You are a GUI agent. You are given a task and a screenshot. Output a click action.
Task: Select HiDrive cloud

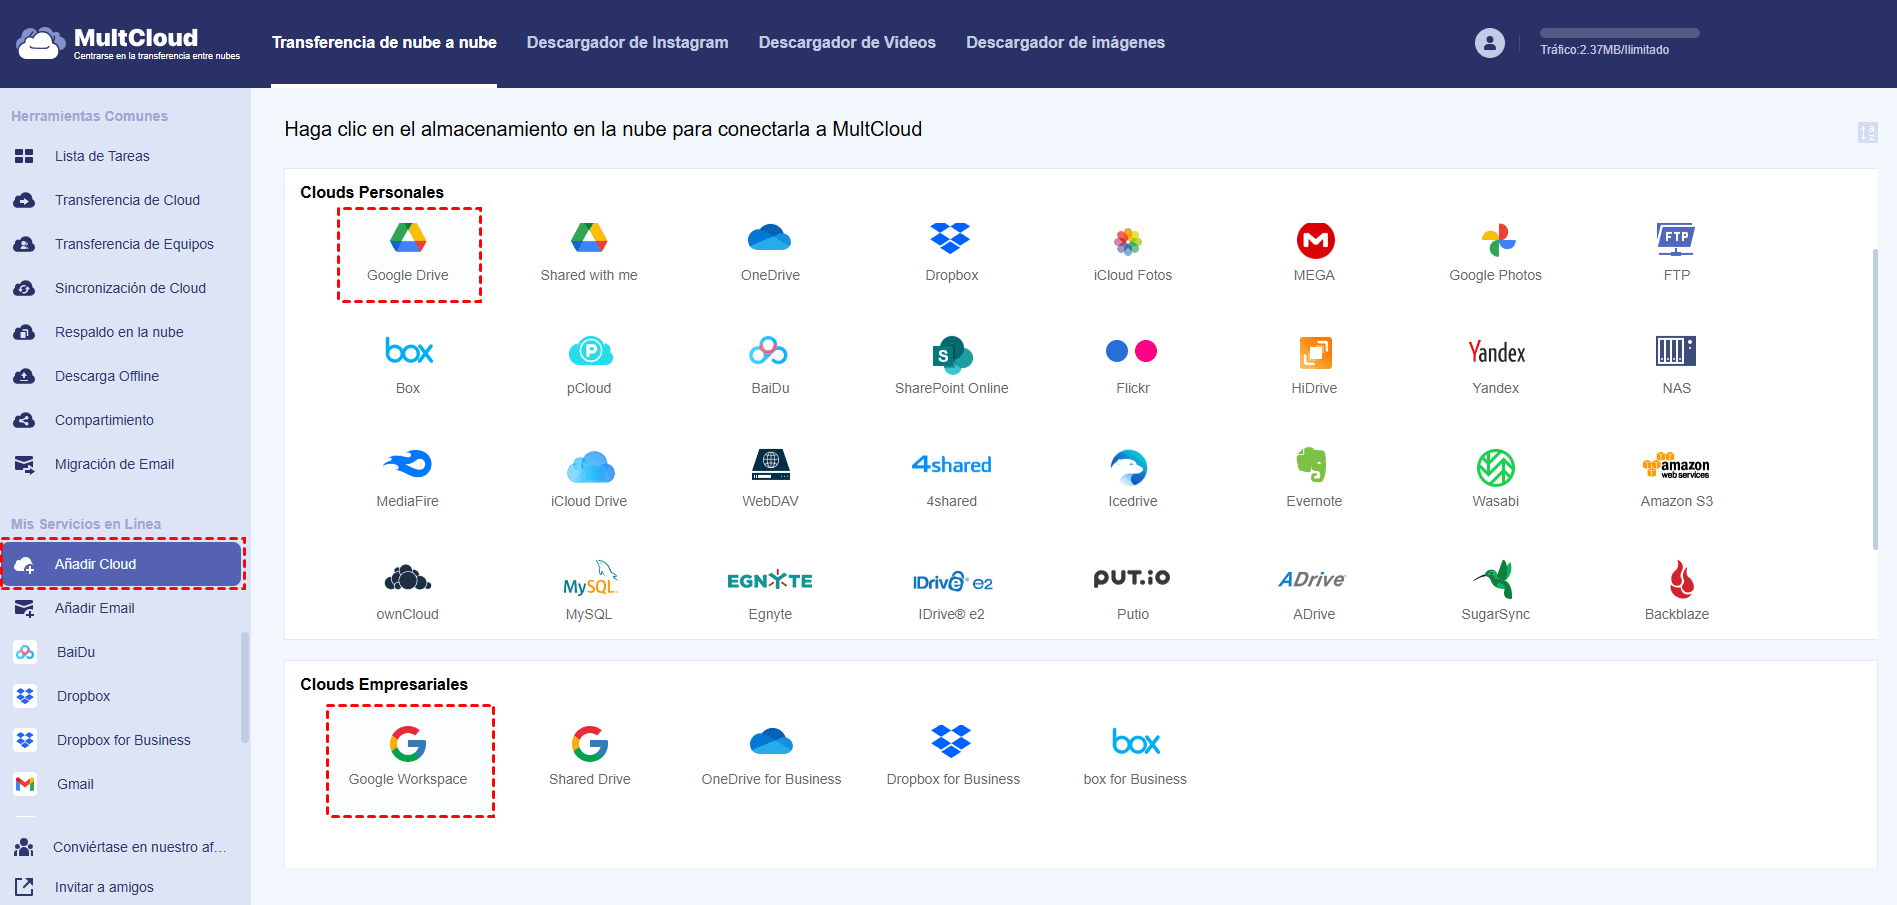(1314, 366)
